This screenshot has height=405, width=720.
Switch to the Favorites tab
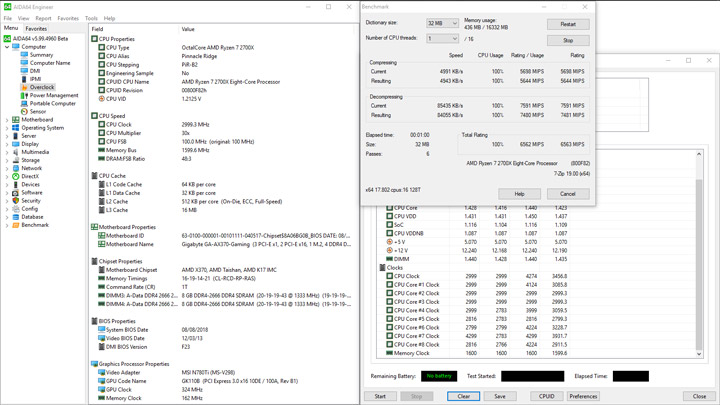pos(36,28)
